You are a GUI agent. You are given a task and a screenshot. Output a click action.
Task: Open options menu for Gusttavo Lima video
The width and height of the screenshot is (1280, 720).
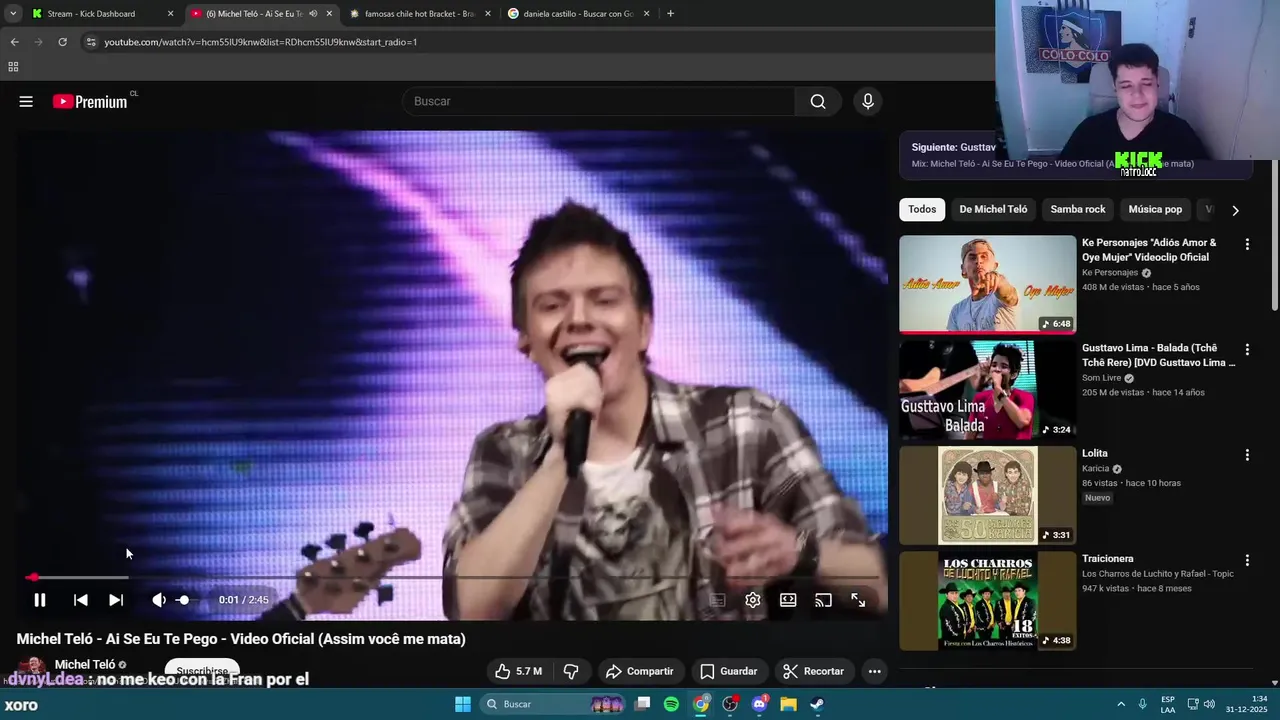coord(1247,349)
